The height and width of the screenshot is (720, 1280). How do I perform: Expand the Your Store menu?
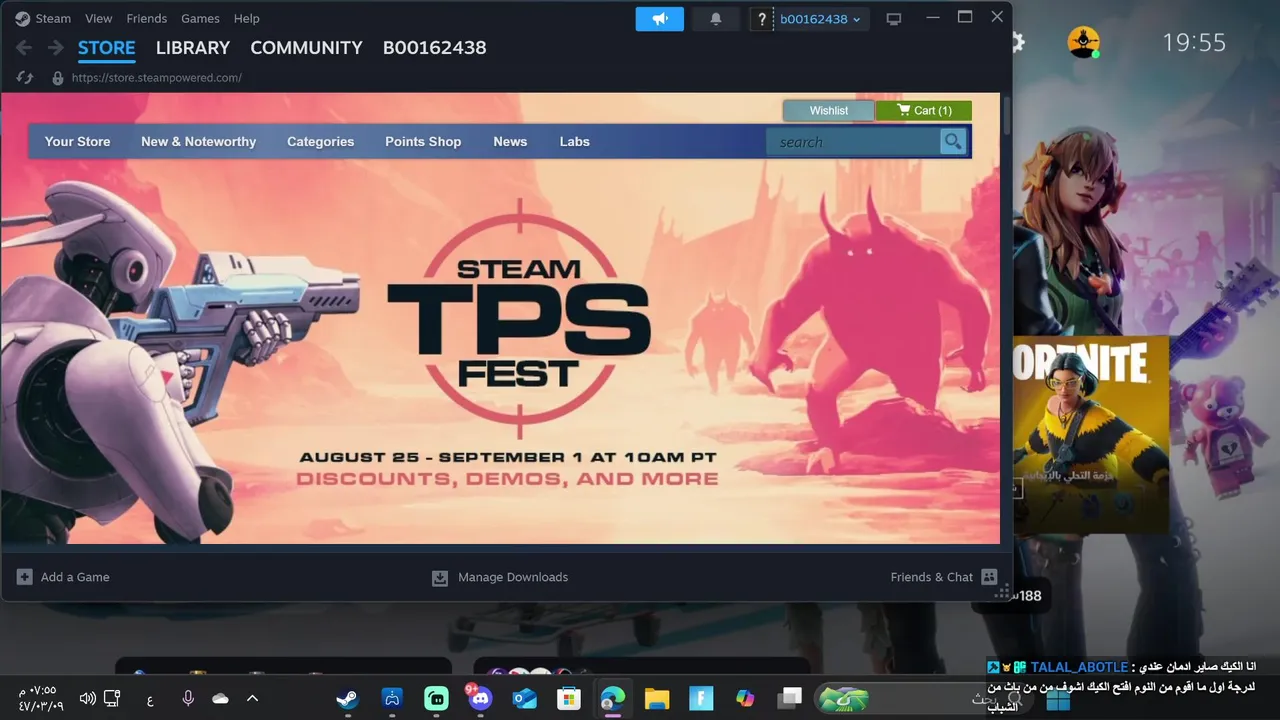pos(77,142)
